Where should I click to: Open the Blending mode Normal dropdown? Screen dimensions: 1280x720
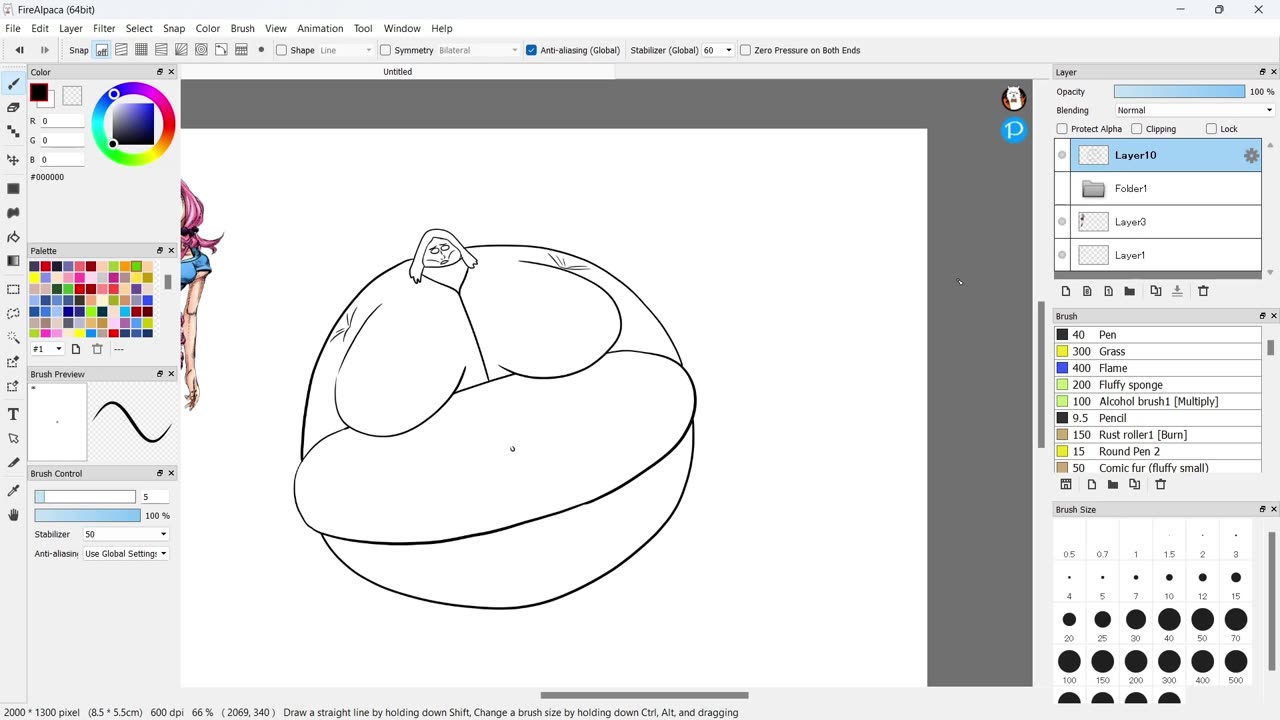coord(1194,110)
